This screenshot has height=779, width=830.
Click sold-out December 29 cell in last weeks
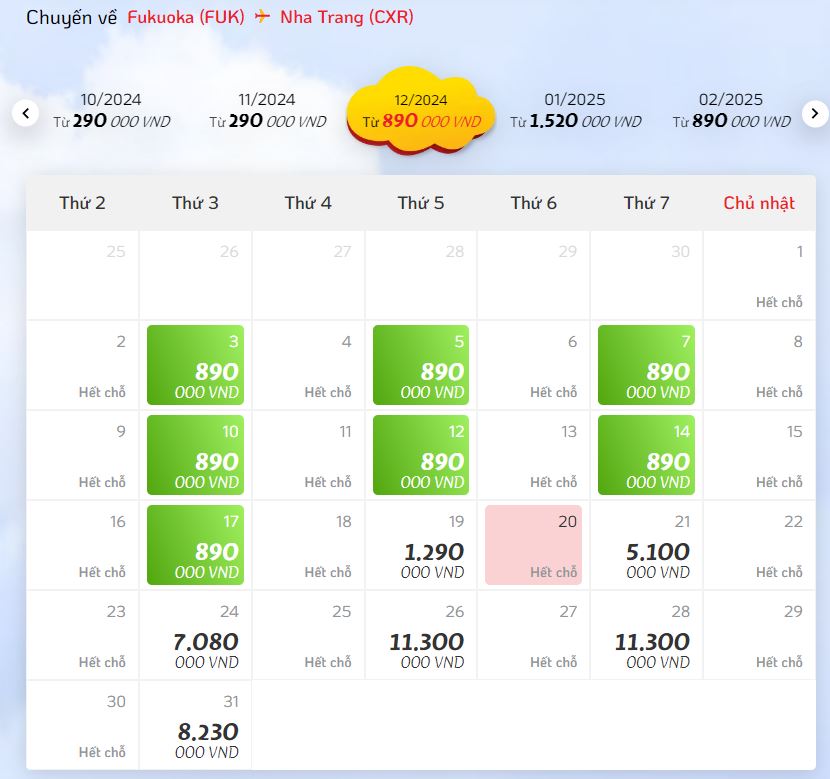tap(759, 635)
